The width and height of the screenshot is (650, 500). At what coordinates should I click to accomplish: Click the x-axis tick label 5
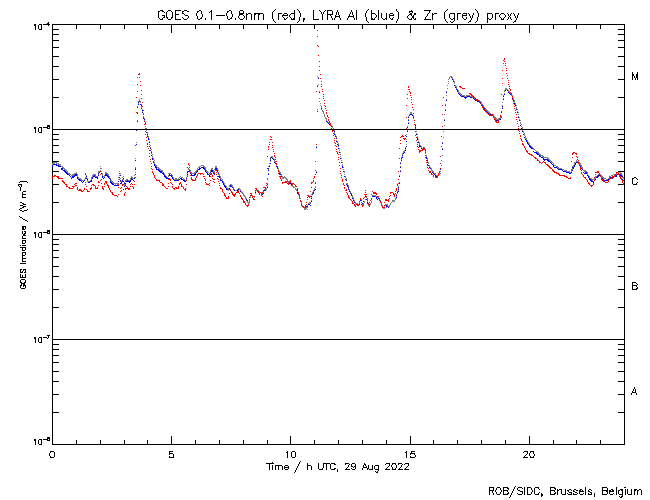[171, 454]
